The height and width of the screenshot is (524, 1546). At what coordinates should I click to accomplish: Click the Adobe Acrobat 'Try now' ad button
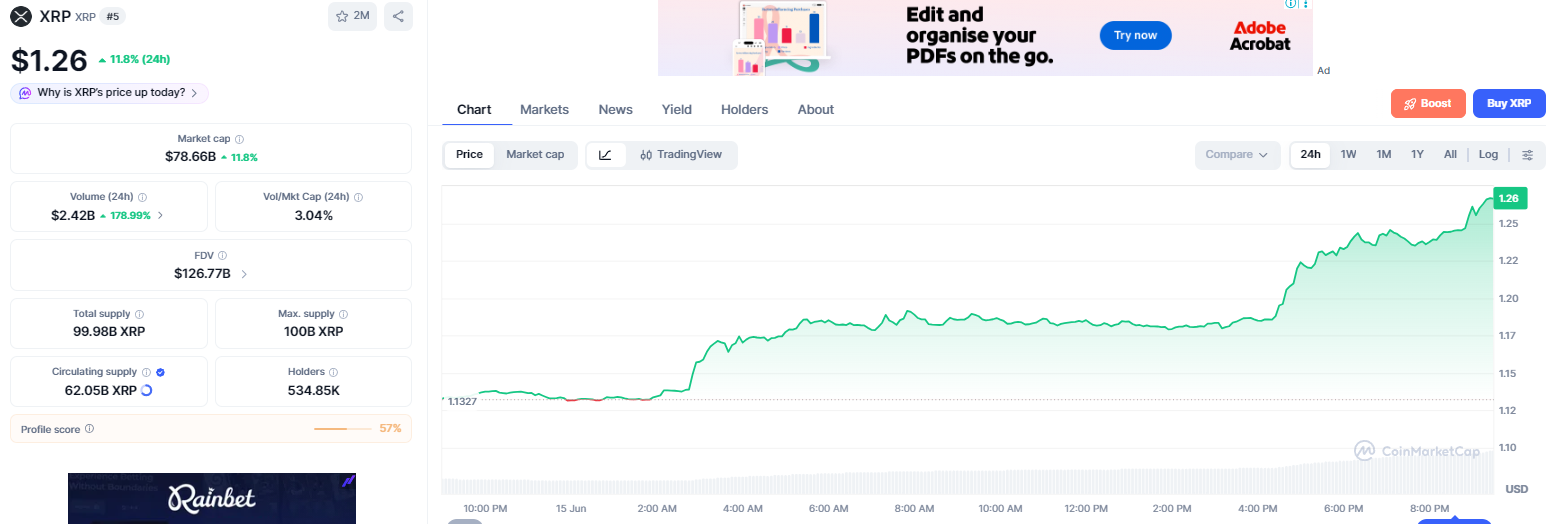(x=1135, y=35)
